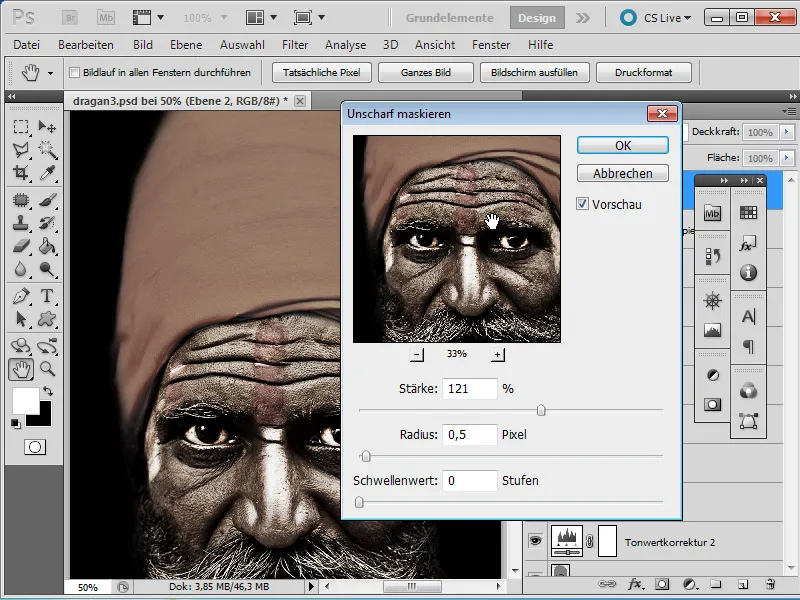
Task: Select the Eraser tool
Action: tap(21, 246)
